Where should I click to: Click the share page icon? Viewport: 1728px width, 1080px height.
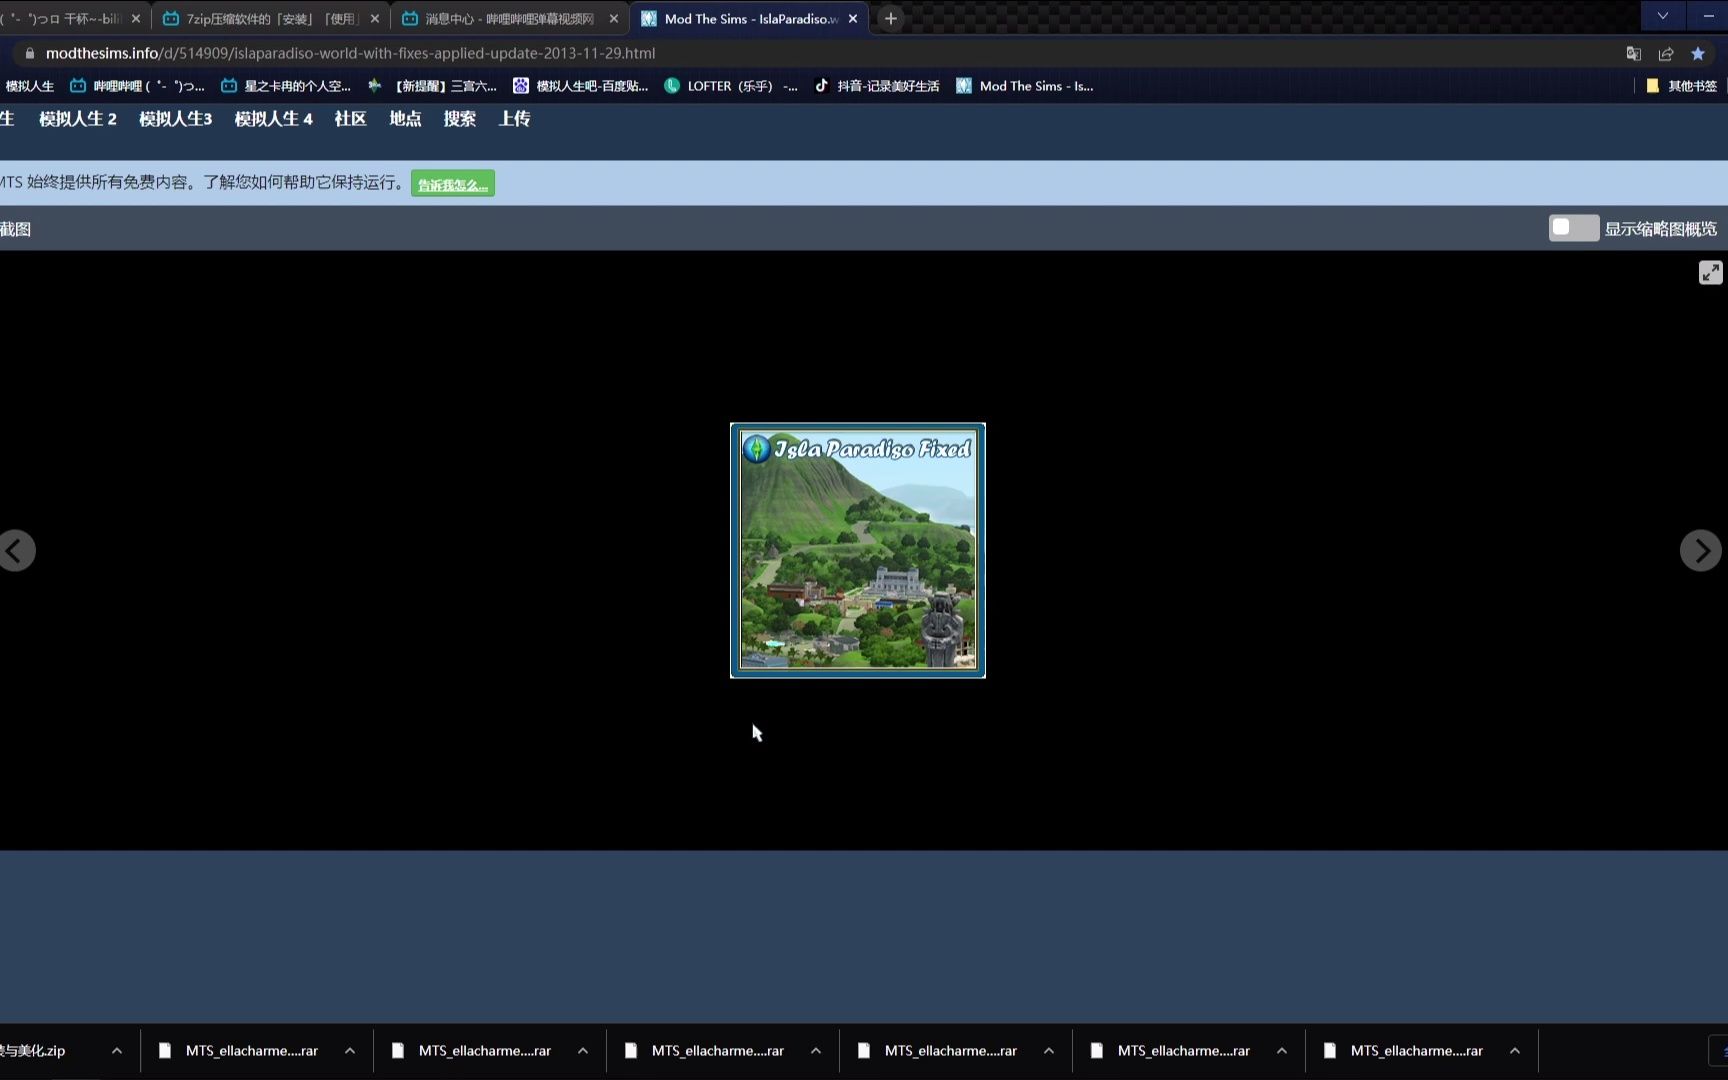pyautogui.click(x=1666, y=53)
